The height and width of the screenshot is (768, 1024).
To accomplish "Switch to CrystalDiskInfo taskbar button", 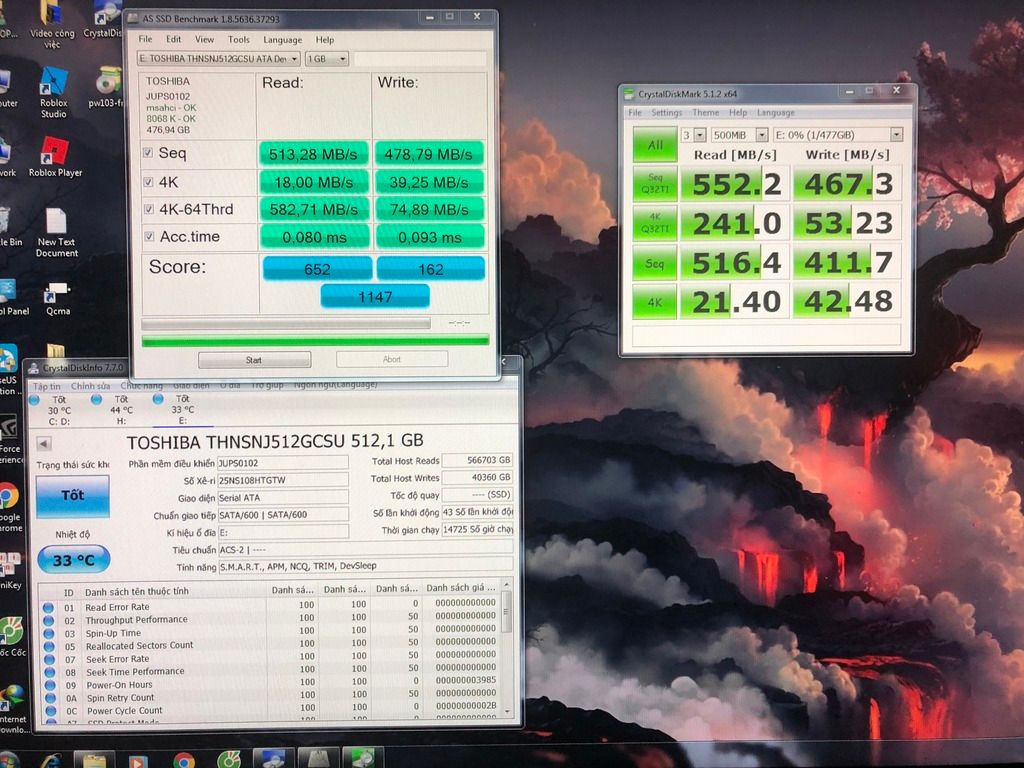I will pos(273,758).
